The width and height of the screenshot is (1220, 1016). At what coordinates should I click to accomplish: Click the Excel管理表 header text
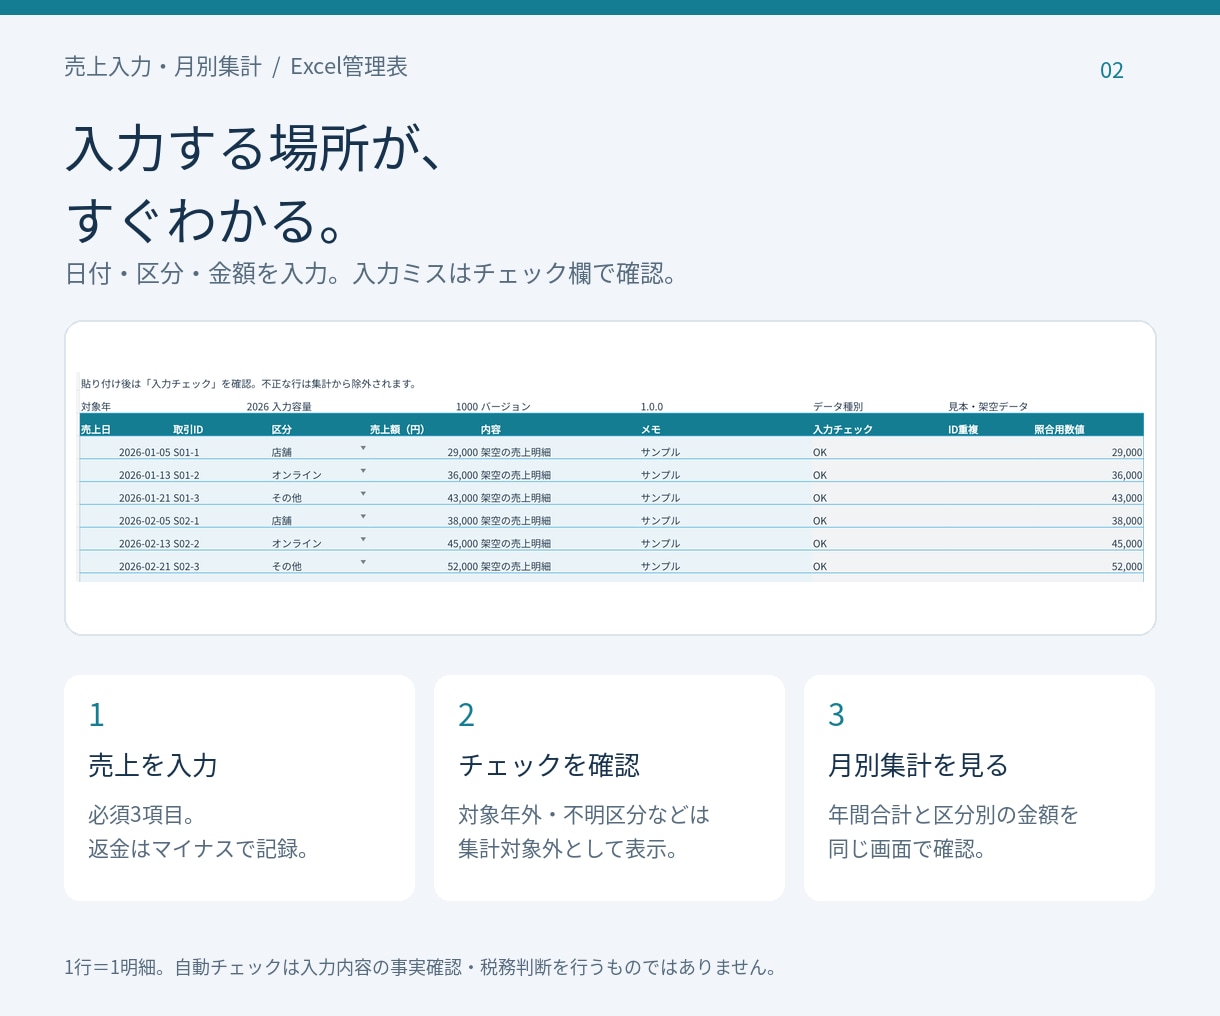tap(349, 67)
